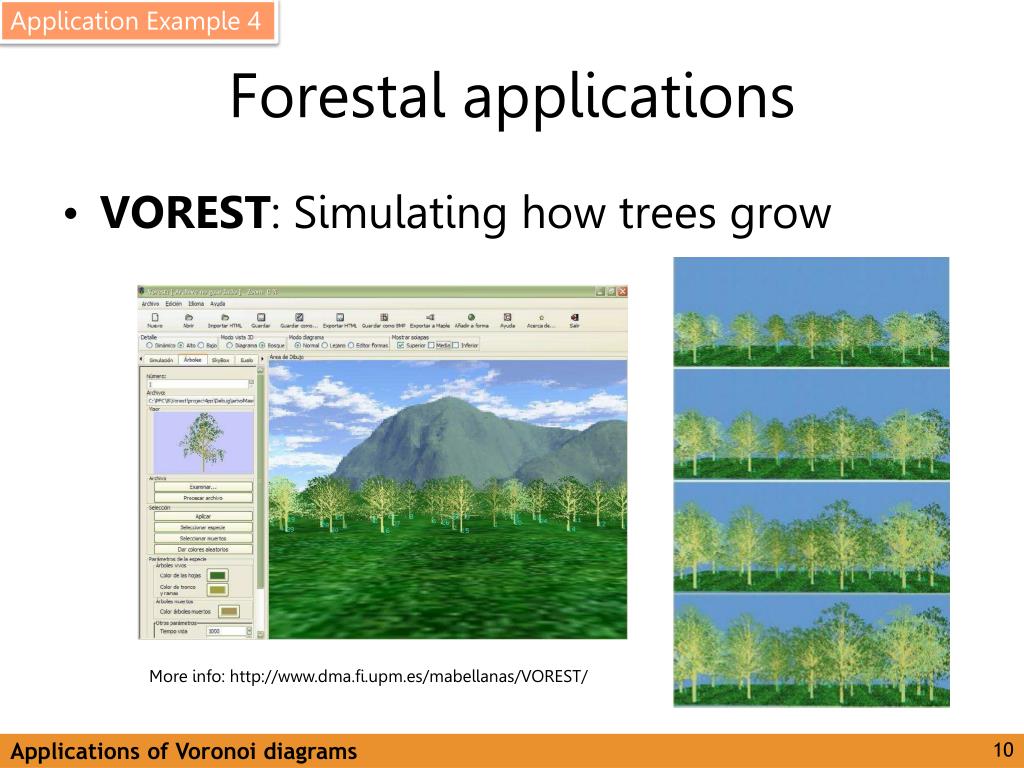The height and width of the screenshot is (768, 1024).
Task: Click the panel scrollbar down arrow
Action: pyautogui.click(x=261, y=634)
